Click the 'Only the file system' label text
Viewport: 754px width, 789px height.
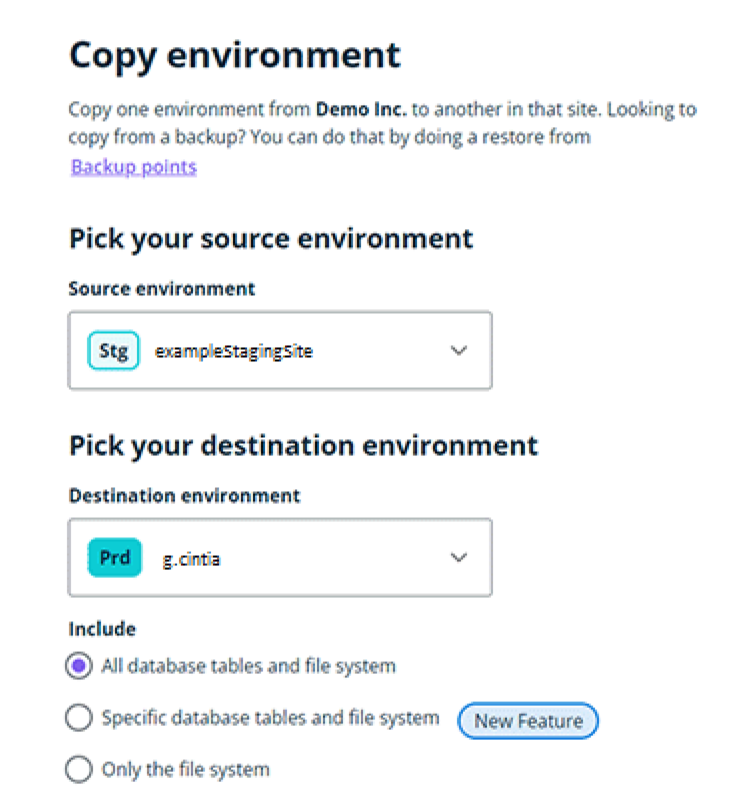(185, 770)
